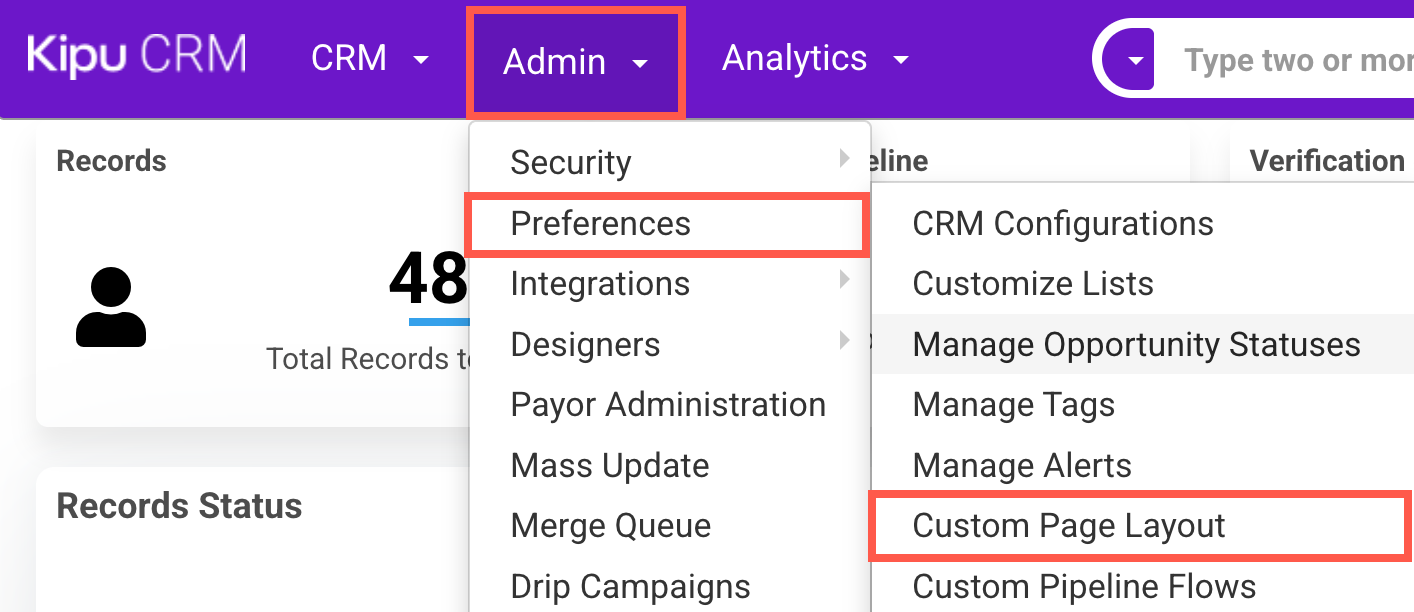Select Drip Campaigns menu item

coord(630,586)
